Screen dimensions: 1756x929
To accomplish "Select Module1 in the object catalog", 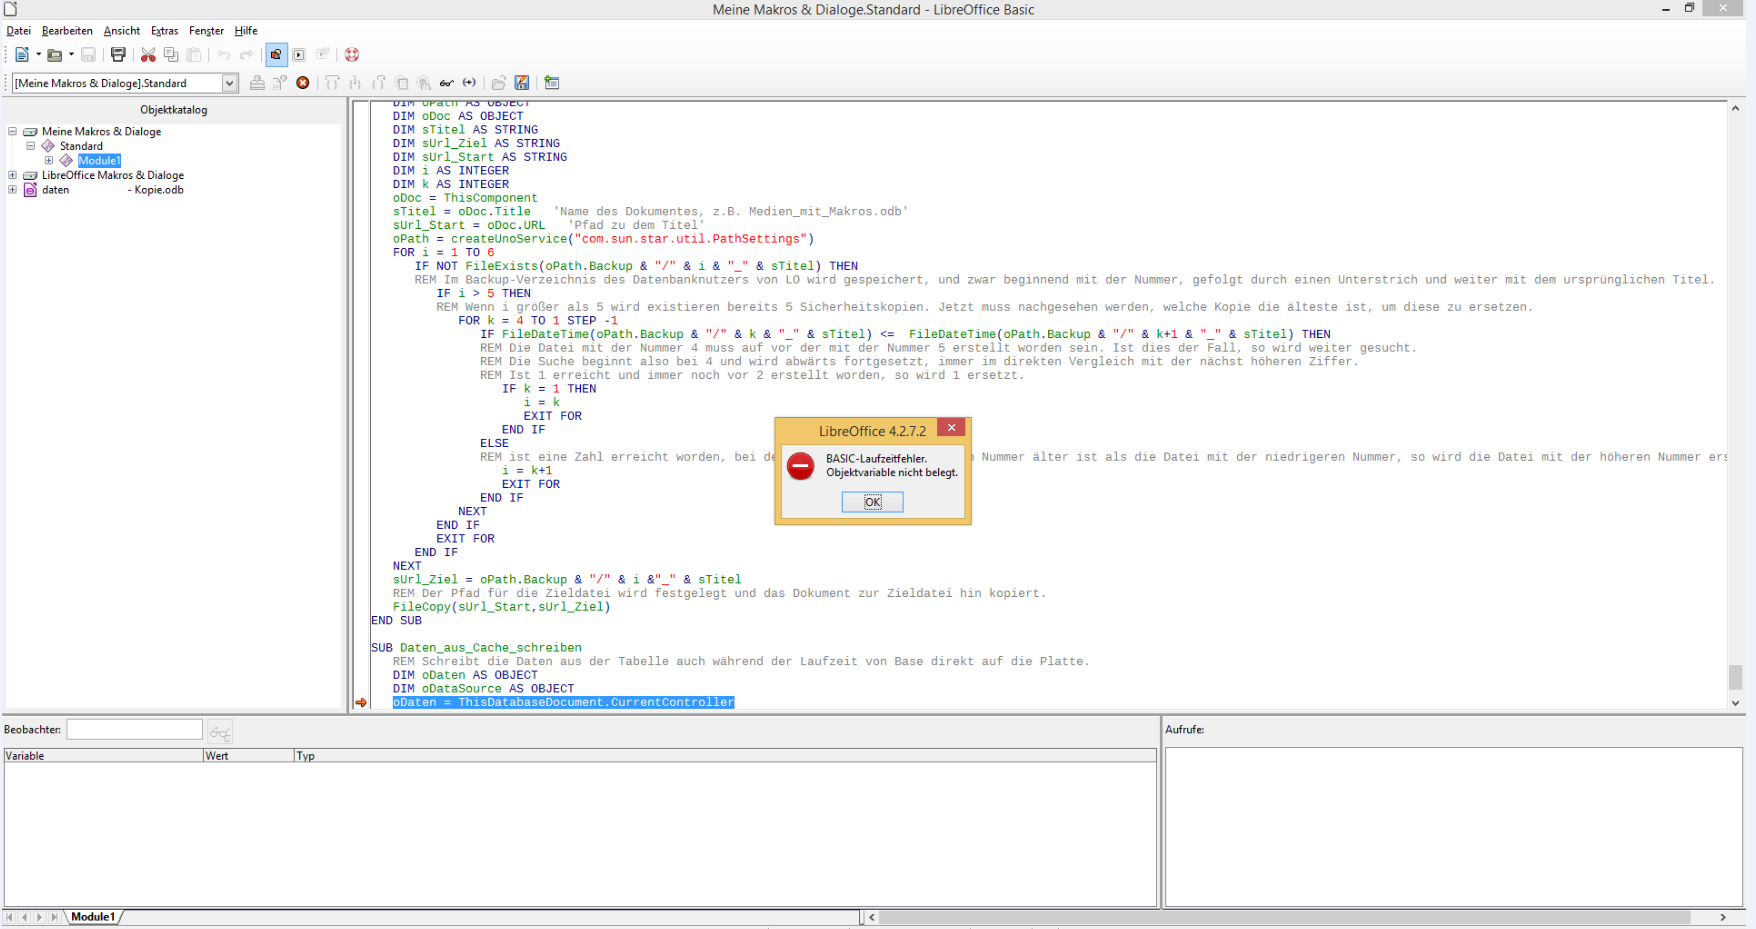I will 99,160.
